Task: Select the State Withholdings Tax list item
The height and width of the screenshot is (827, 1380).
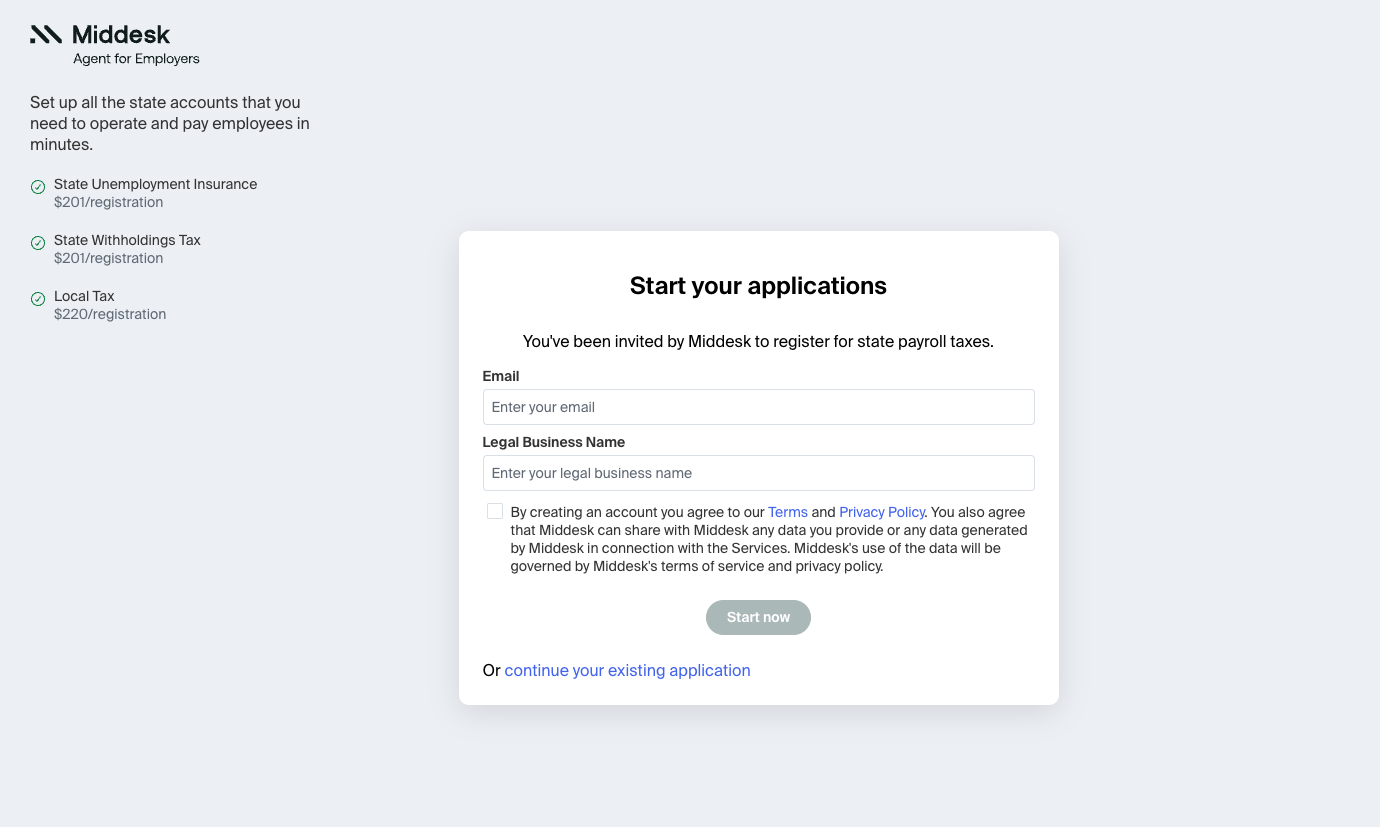Action: pos(127,240)
